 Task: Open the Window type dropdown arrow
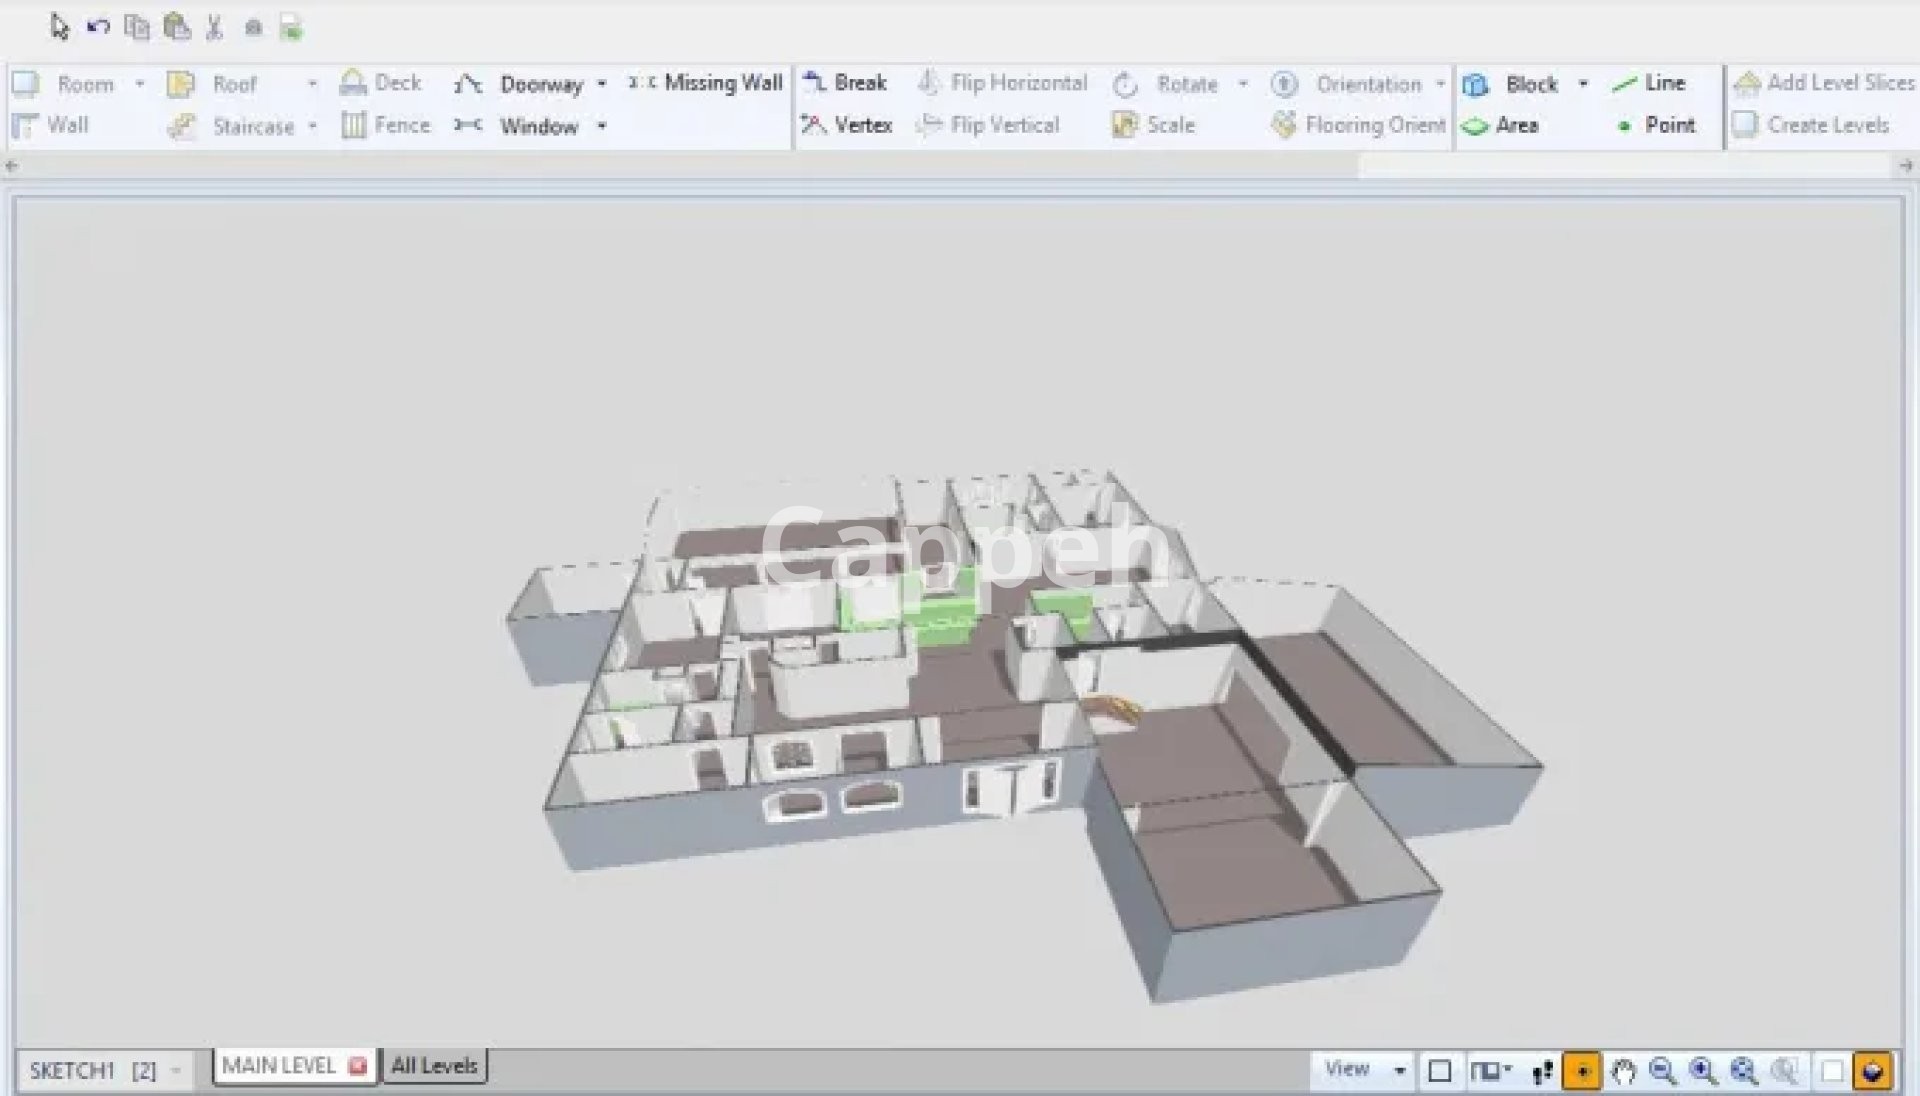(602, 126)
